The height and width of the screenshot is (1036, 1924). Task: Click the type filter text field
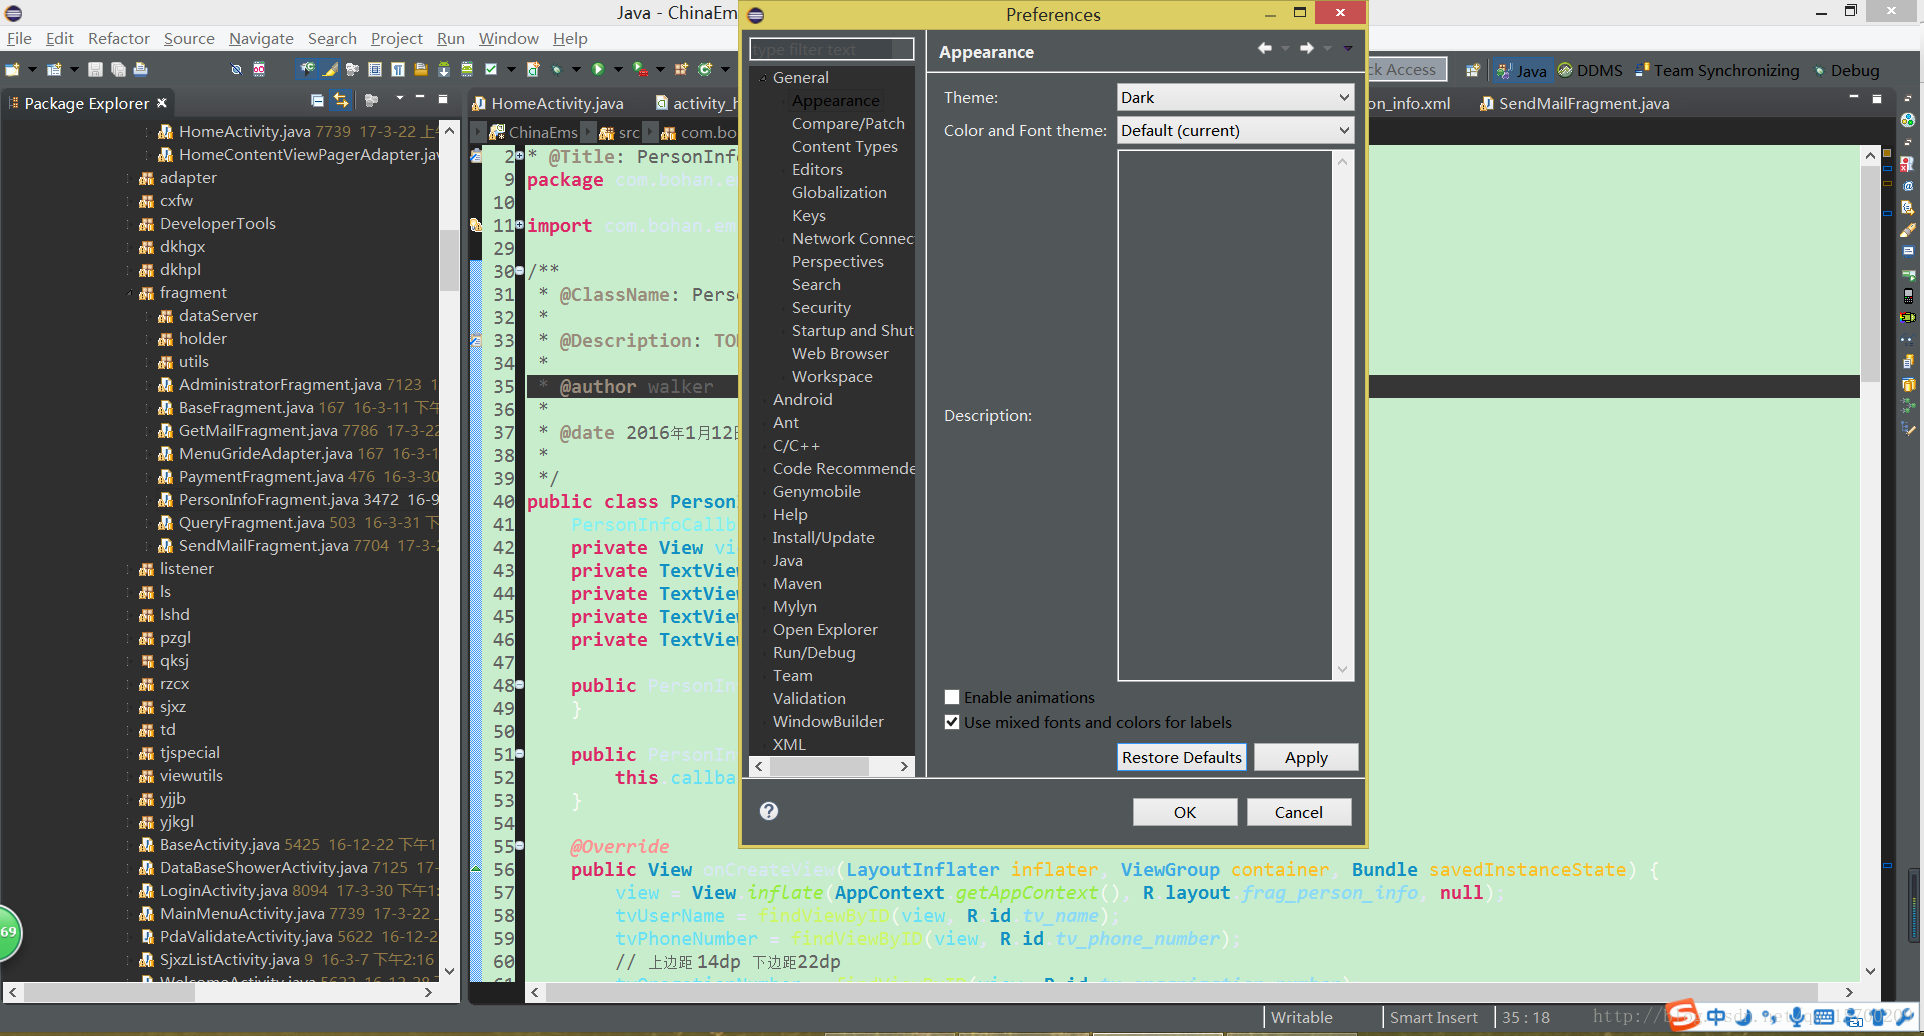[831, 49]
